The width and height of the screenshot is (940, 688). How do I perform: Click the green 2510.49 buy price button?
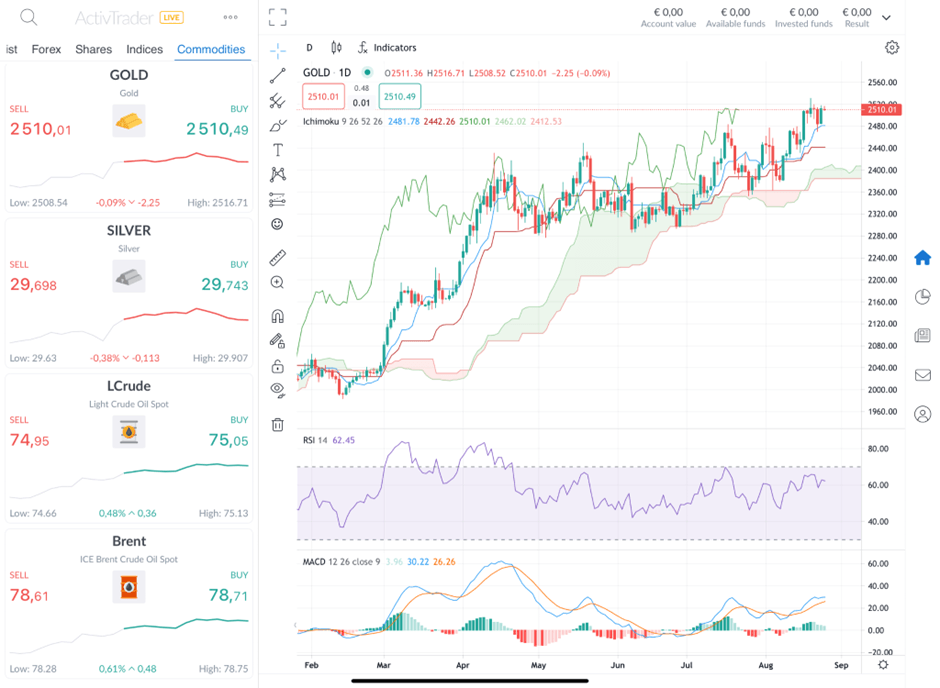400,96
